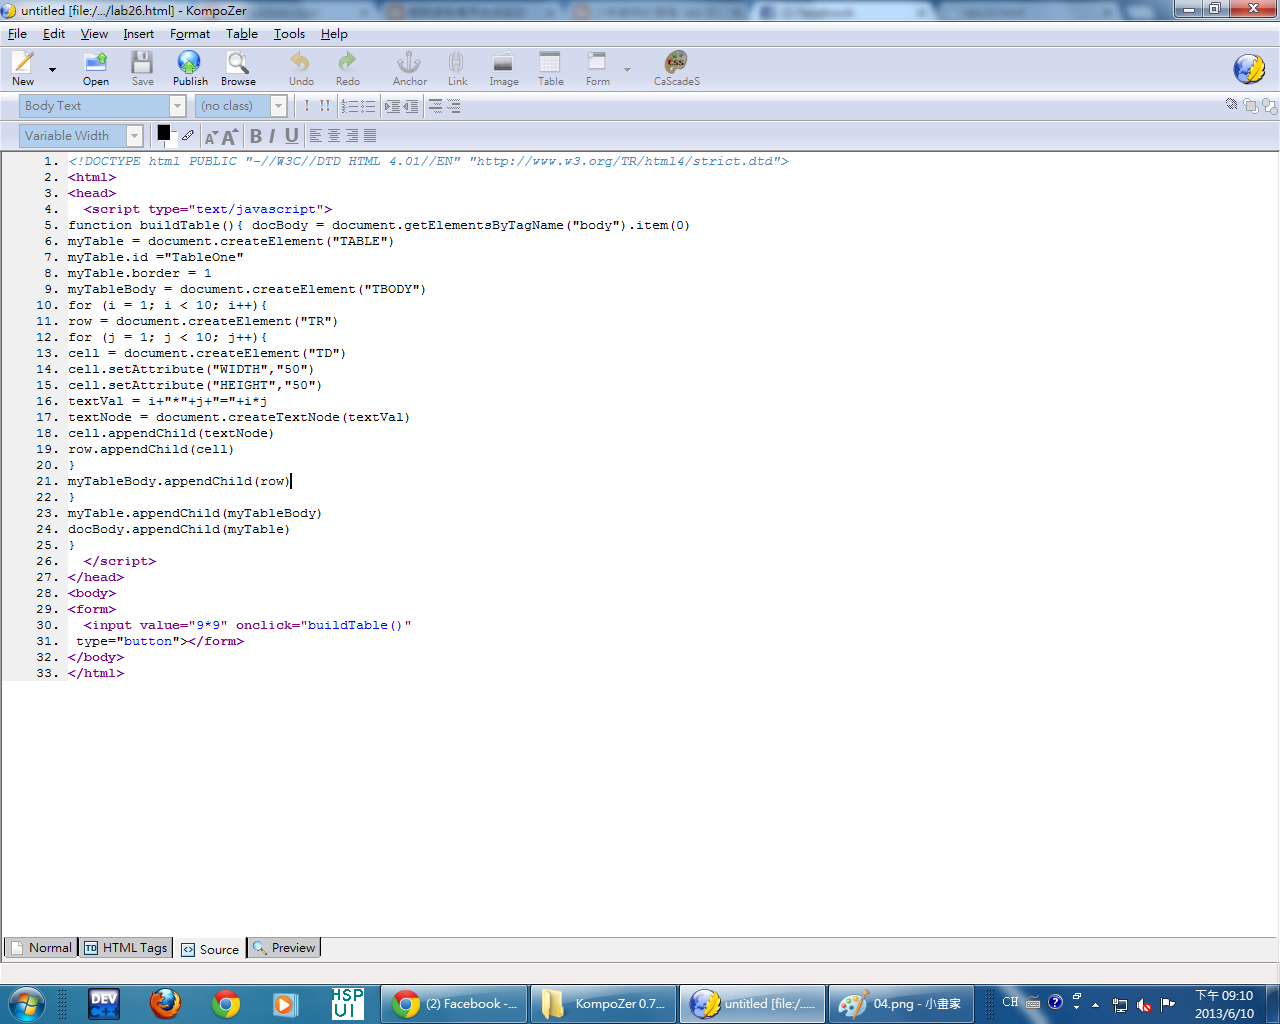The width and height of the screenshot is (1280, 1024).
Task: Open Firefox from the taskbar
Action: pos(165,1004)
